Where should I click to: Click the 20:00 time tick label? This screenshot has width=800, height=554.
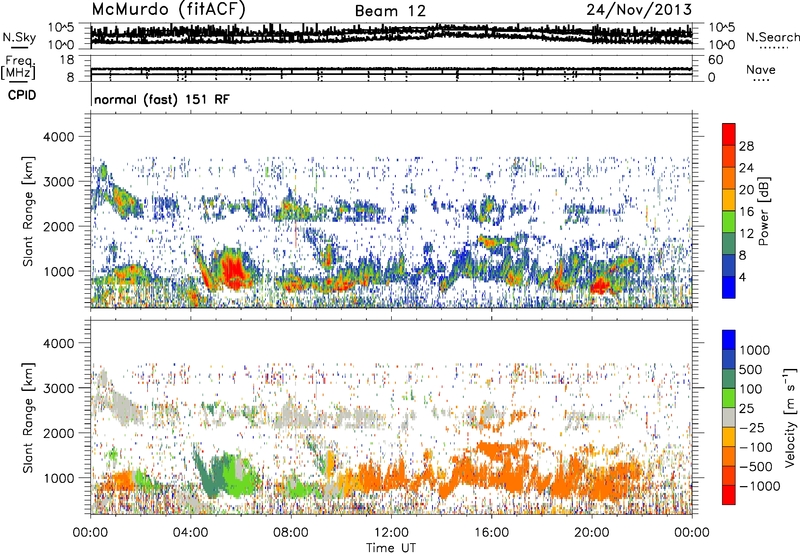click(592, 533)
